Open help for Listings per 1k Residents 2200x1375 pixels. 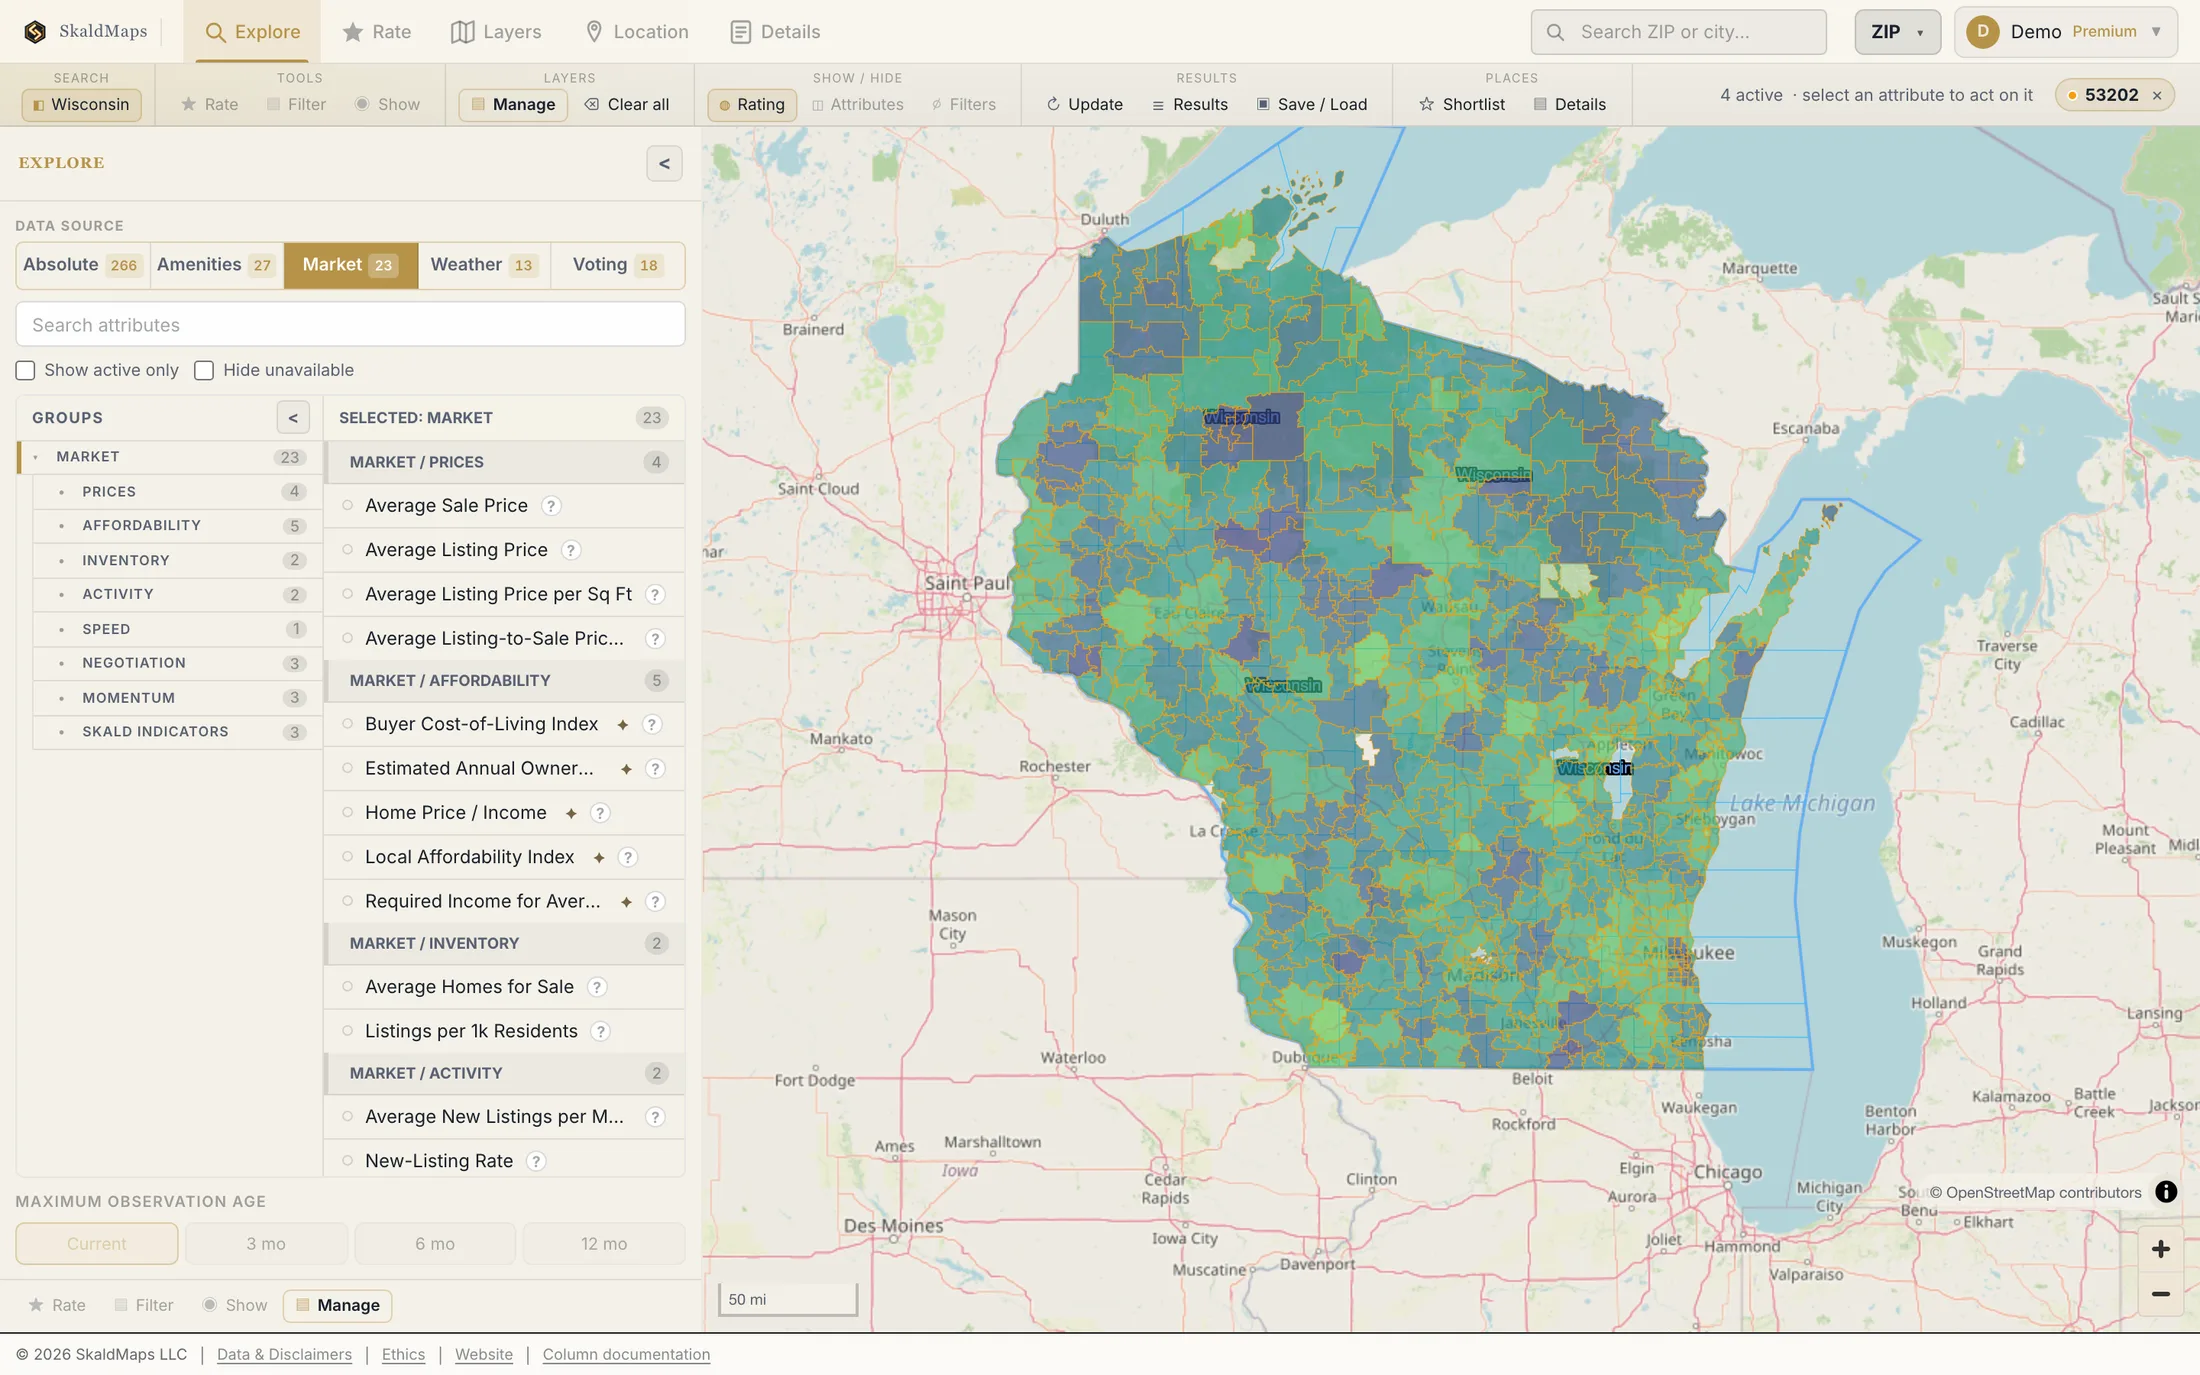(600, 1031)
